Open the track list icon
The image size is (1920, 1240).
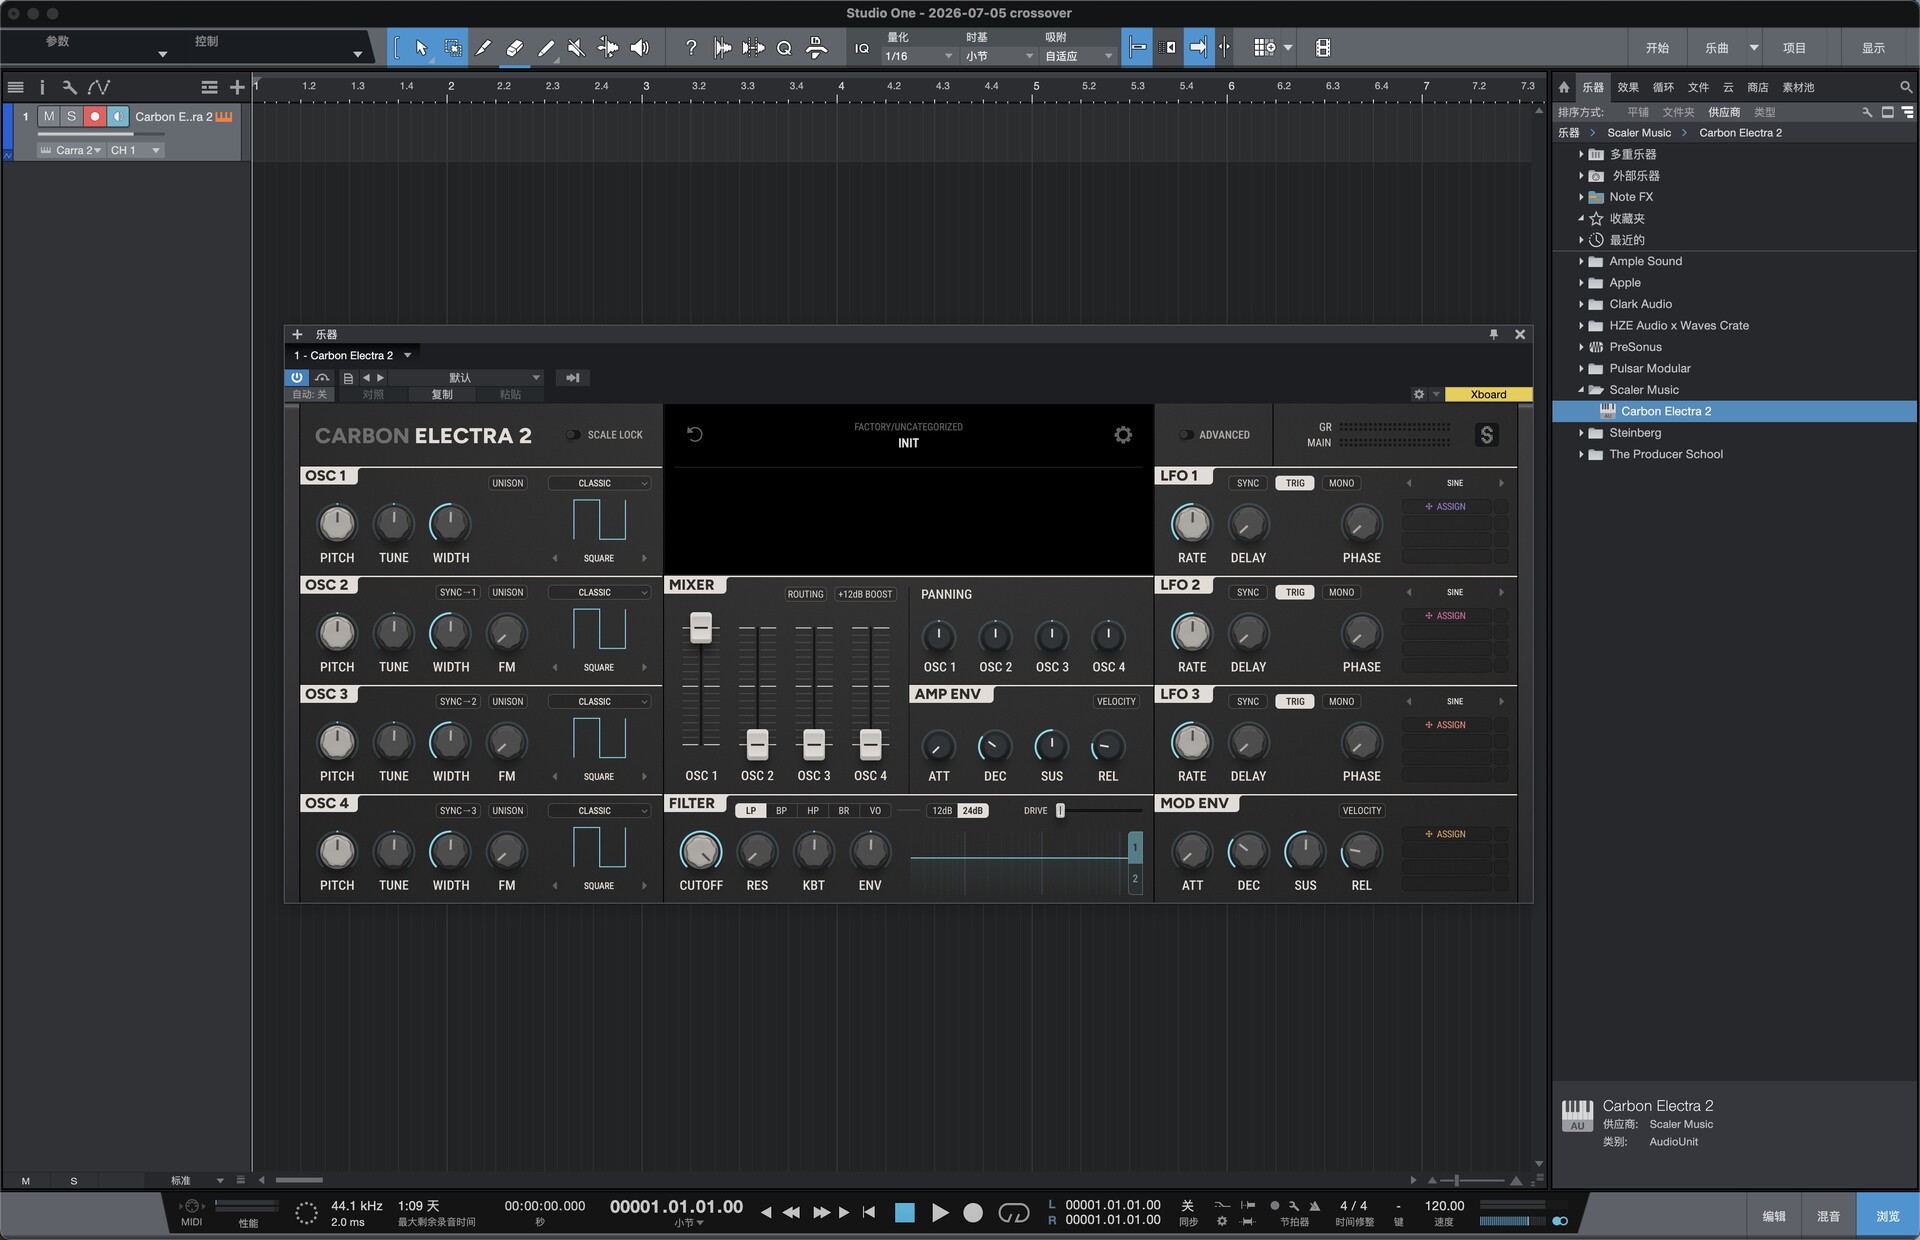[16, 87]
